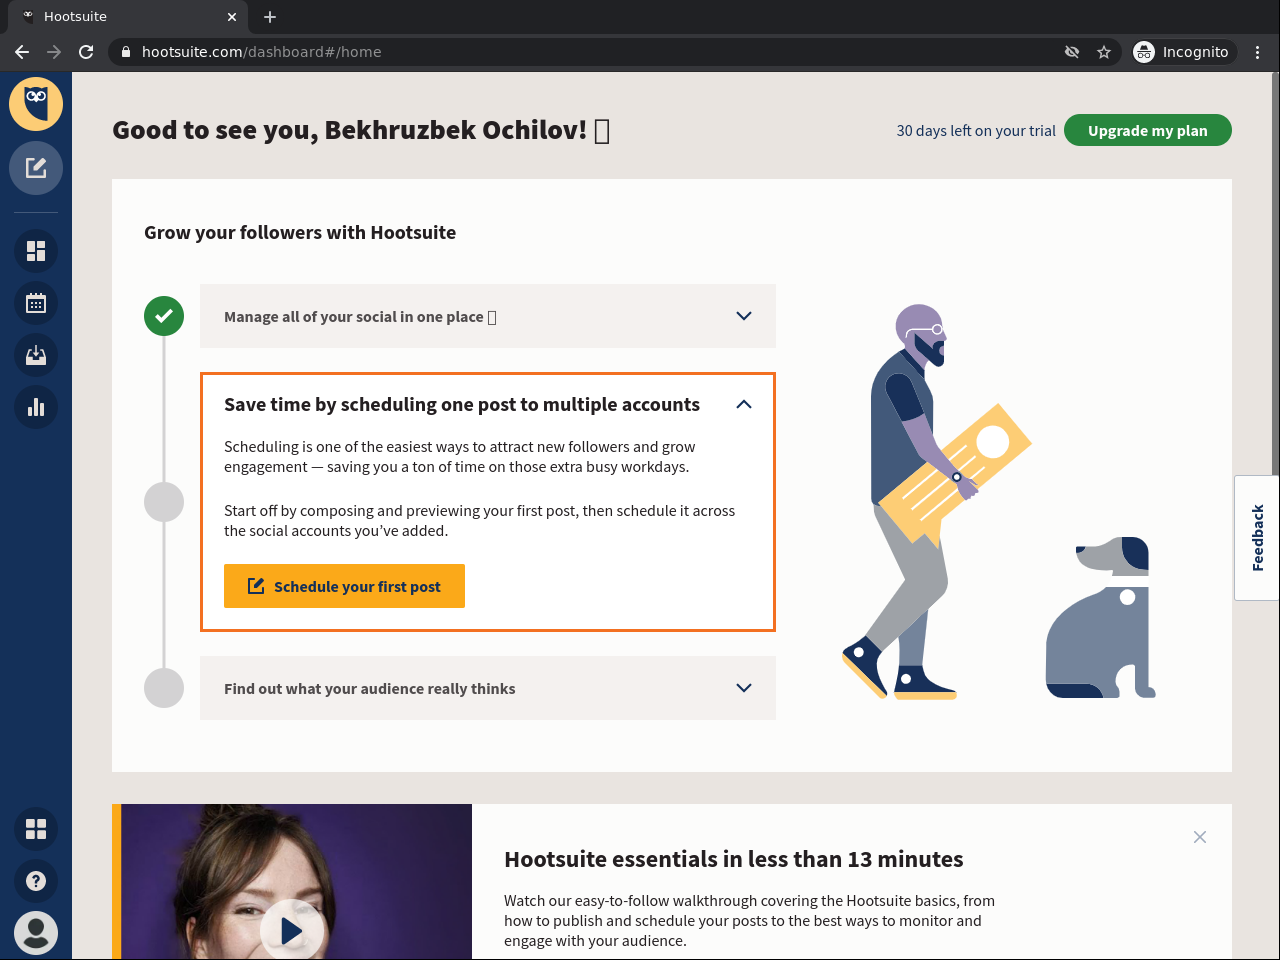Click Upgrade my plan button
Image resolution: width=1280 pixels, height=960 pixels.
pos(1148,130)
